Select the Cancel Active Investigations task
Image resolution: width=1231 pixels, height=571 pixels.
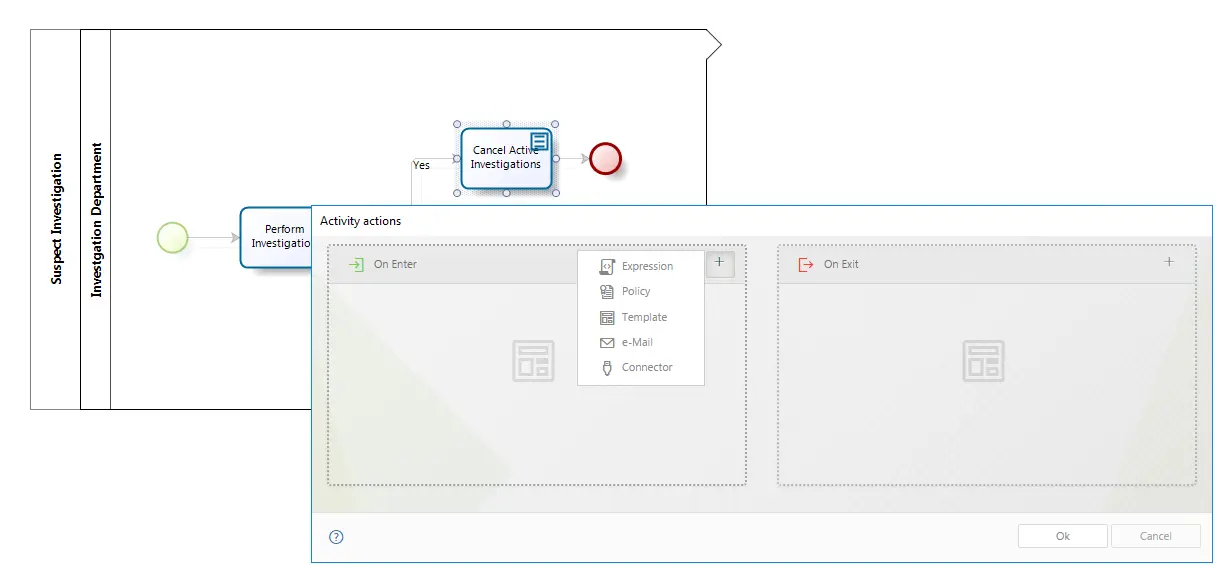point(506,158)
